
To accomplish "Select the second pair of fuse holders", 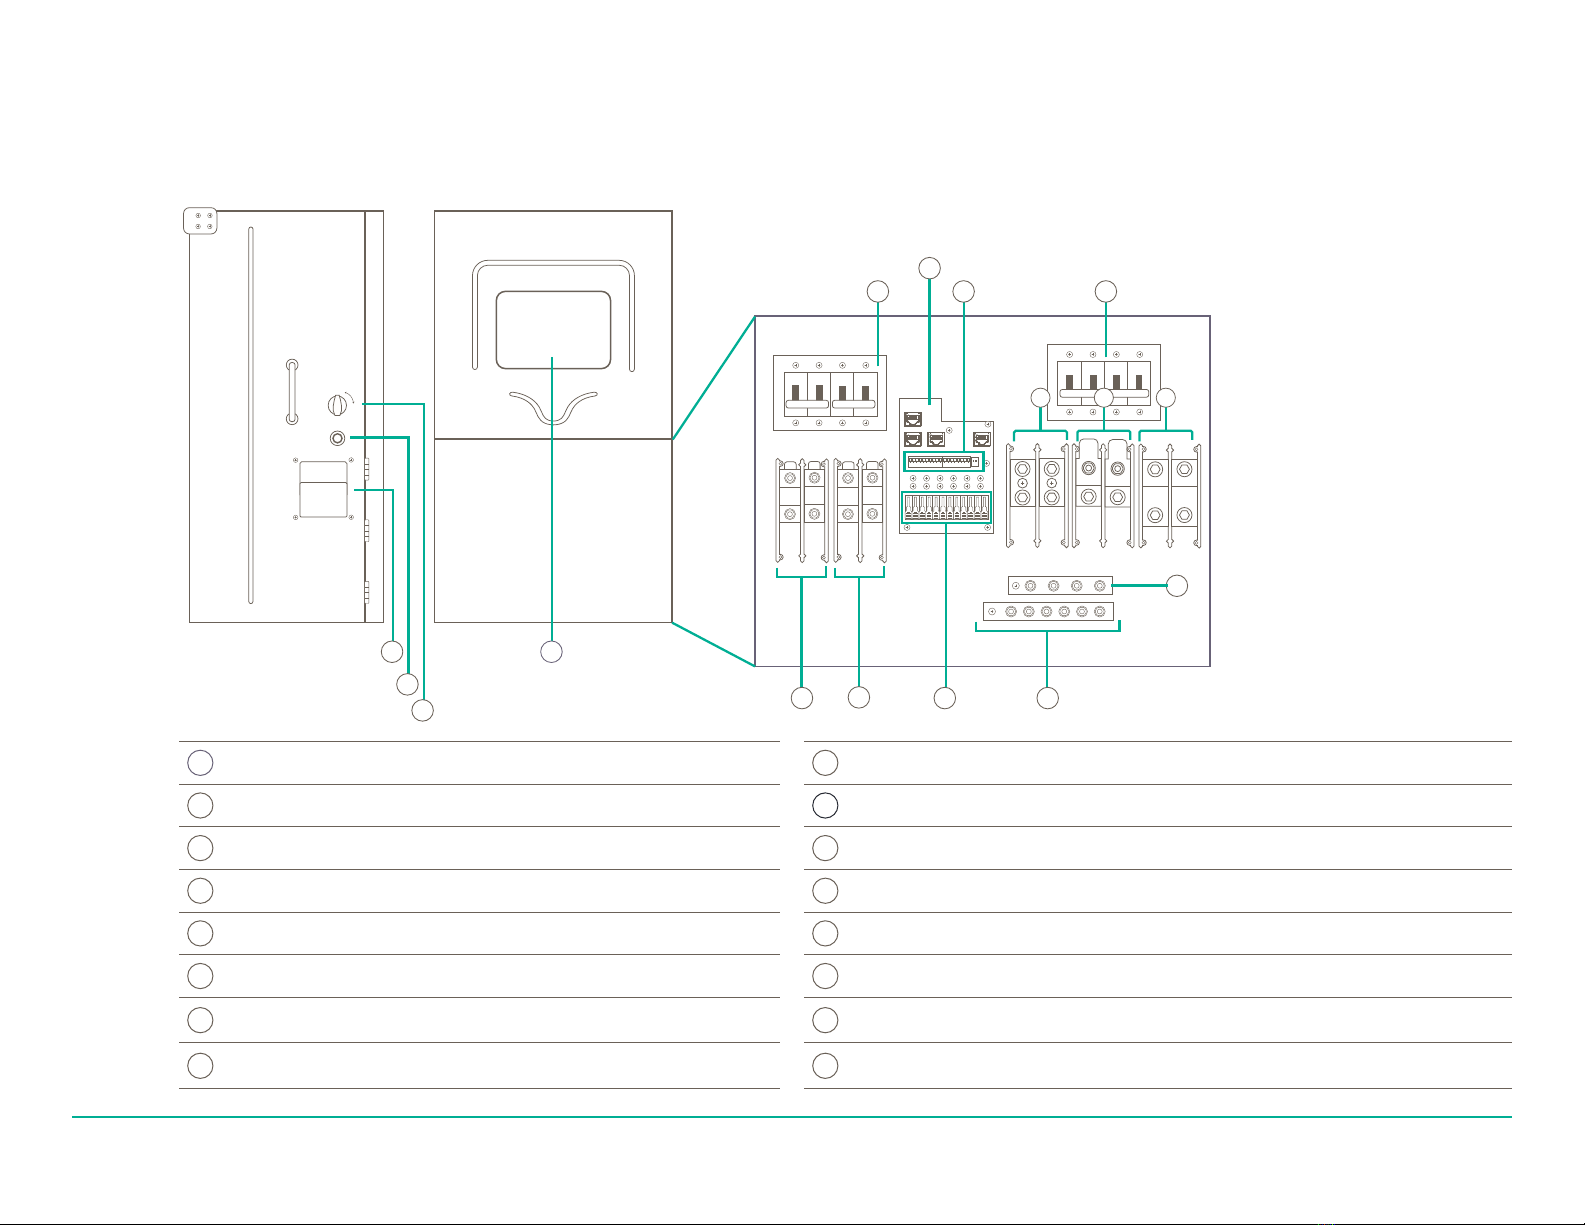I will [861, 510].
